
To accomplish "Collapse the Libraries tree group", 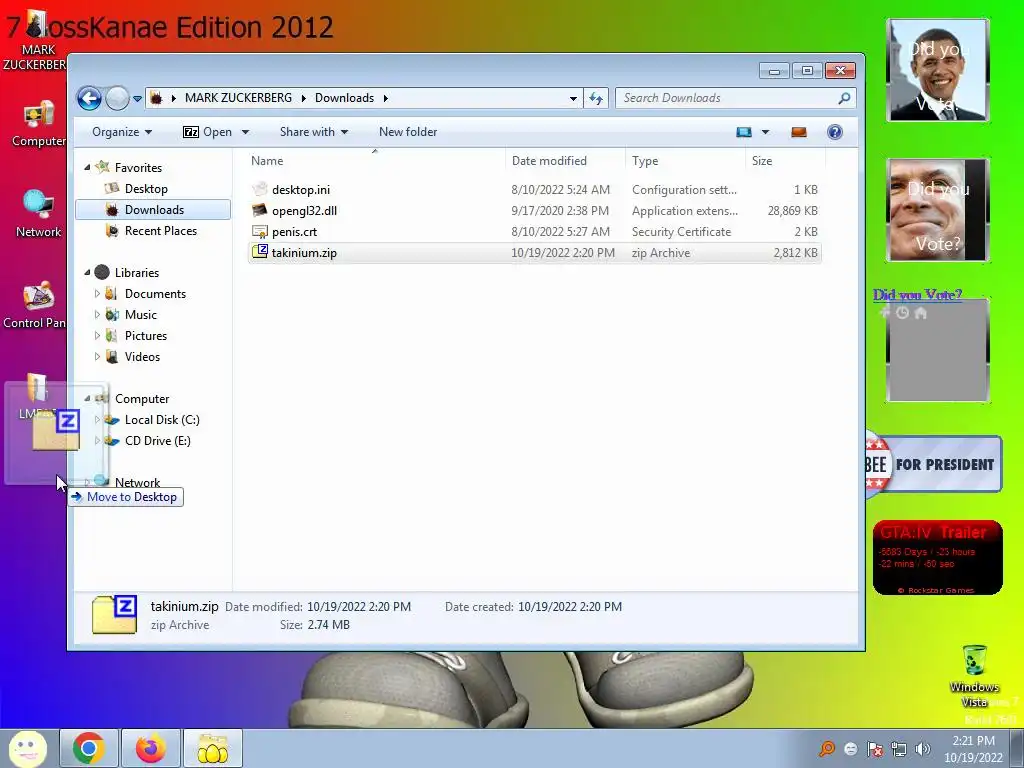I will (x=88, y=272).
